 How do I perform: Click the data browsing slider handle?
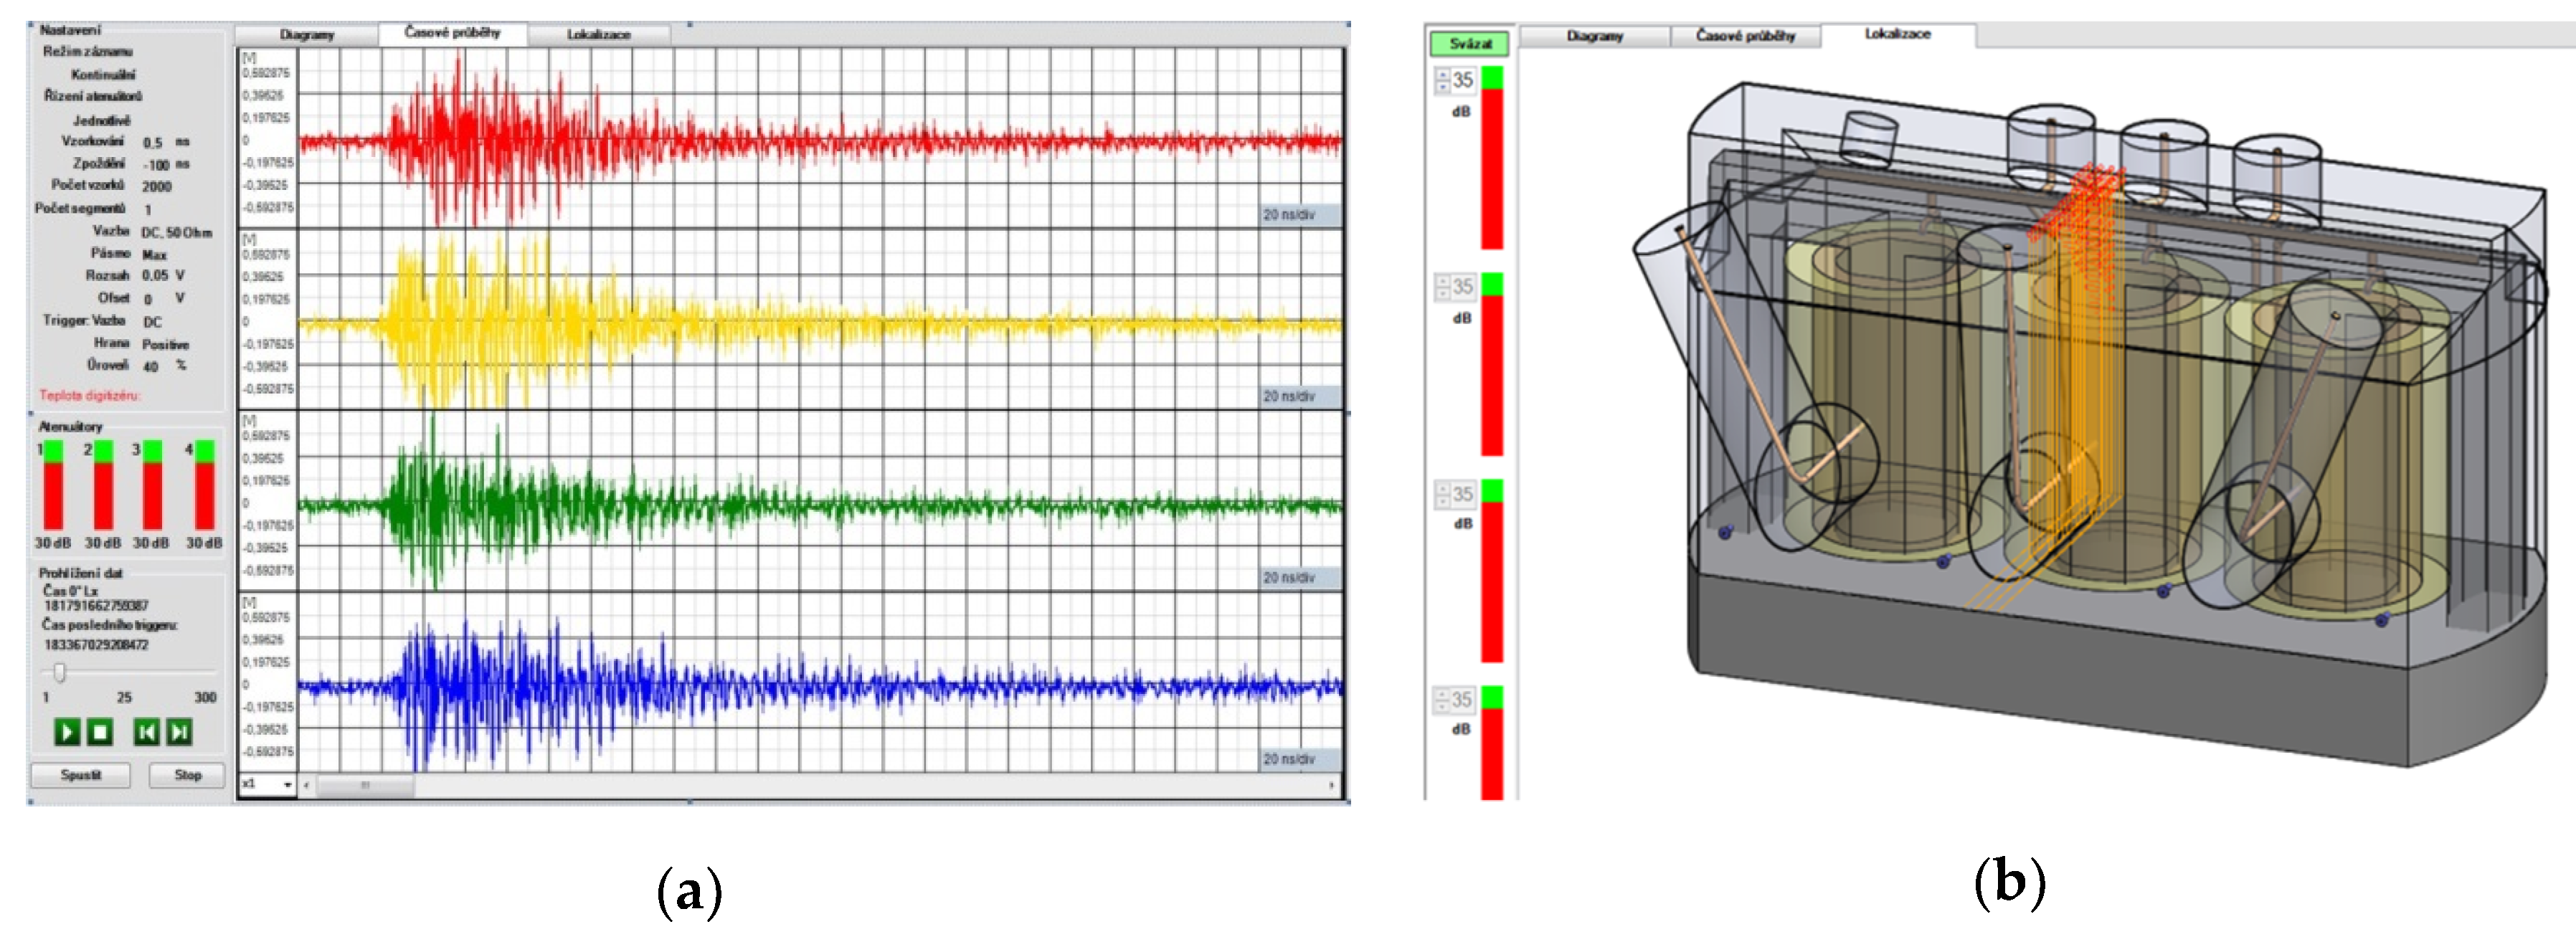(59, 672)
